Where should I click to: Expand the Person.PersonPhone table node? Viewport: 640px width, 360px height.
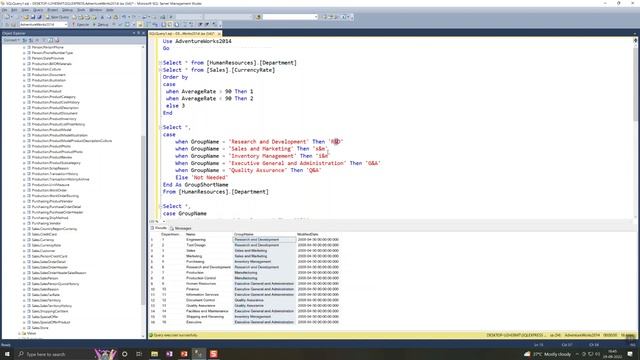(24, 47)
